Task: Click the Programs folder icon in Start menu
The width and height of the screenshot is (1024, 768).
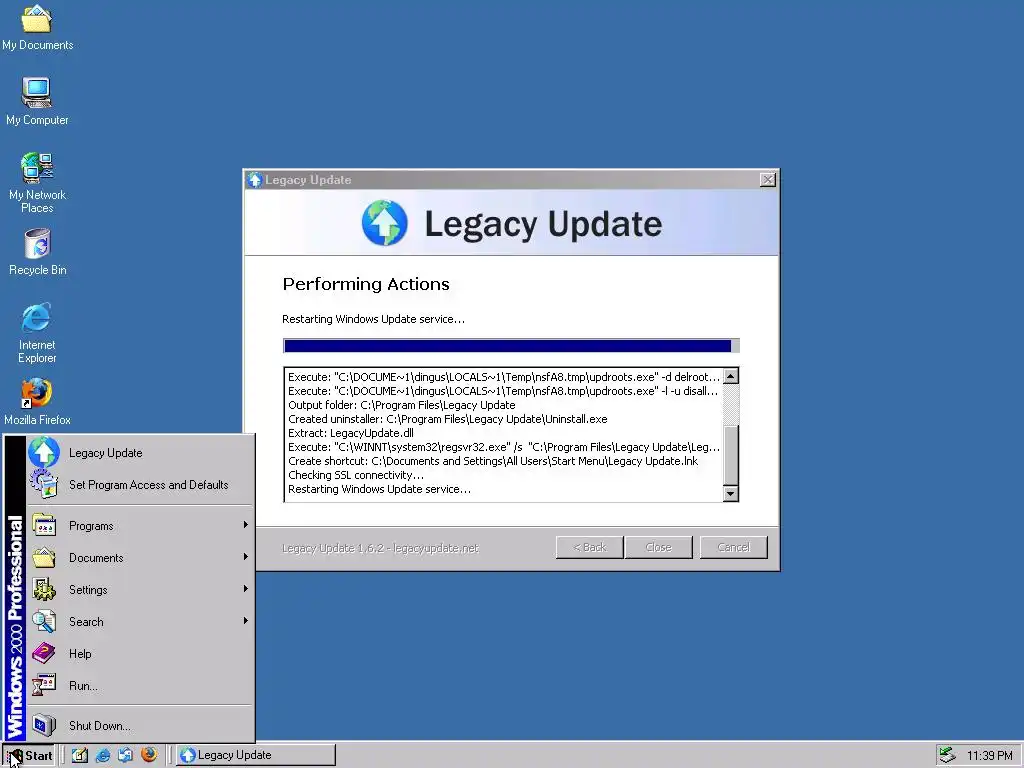Action: point(44,525)
